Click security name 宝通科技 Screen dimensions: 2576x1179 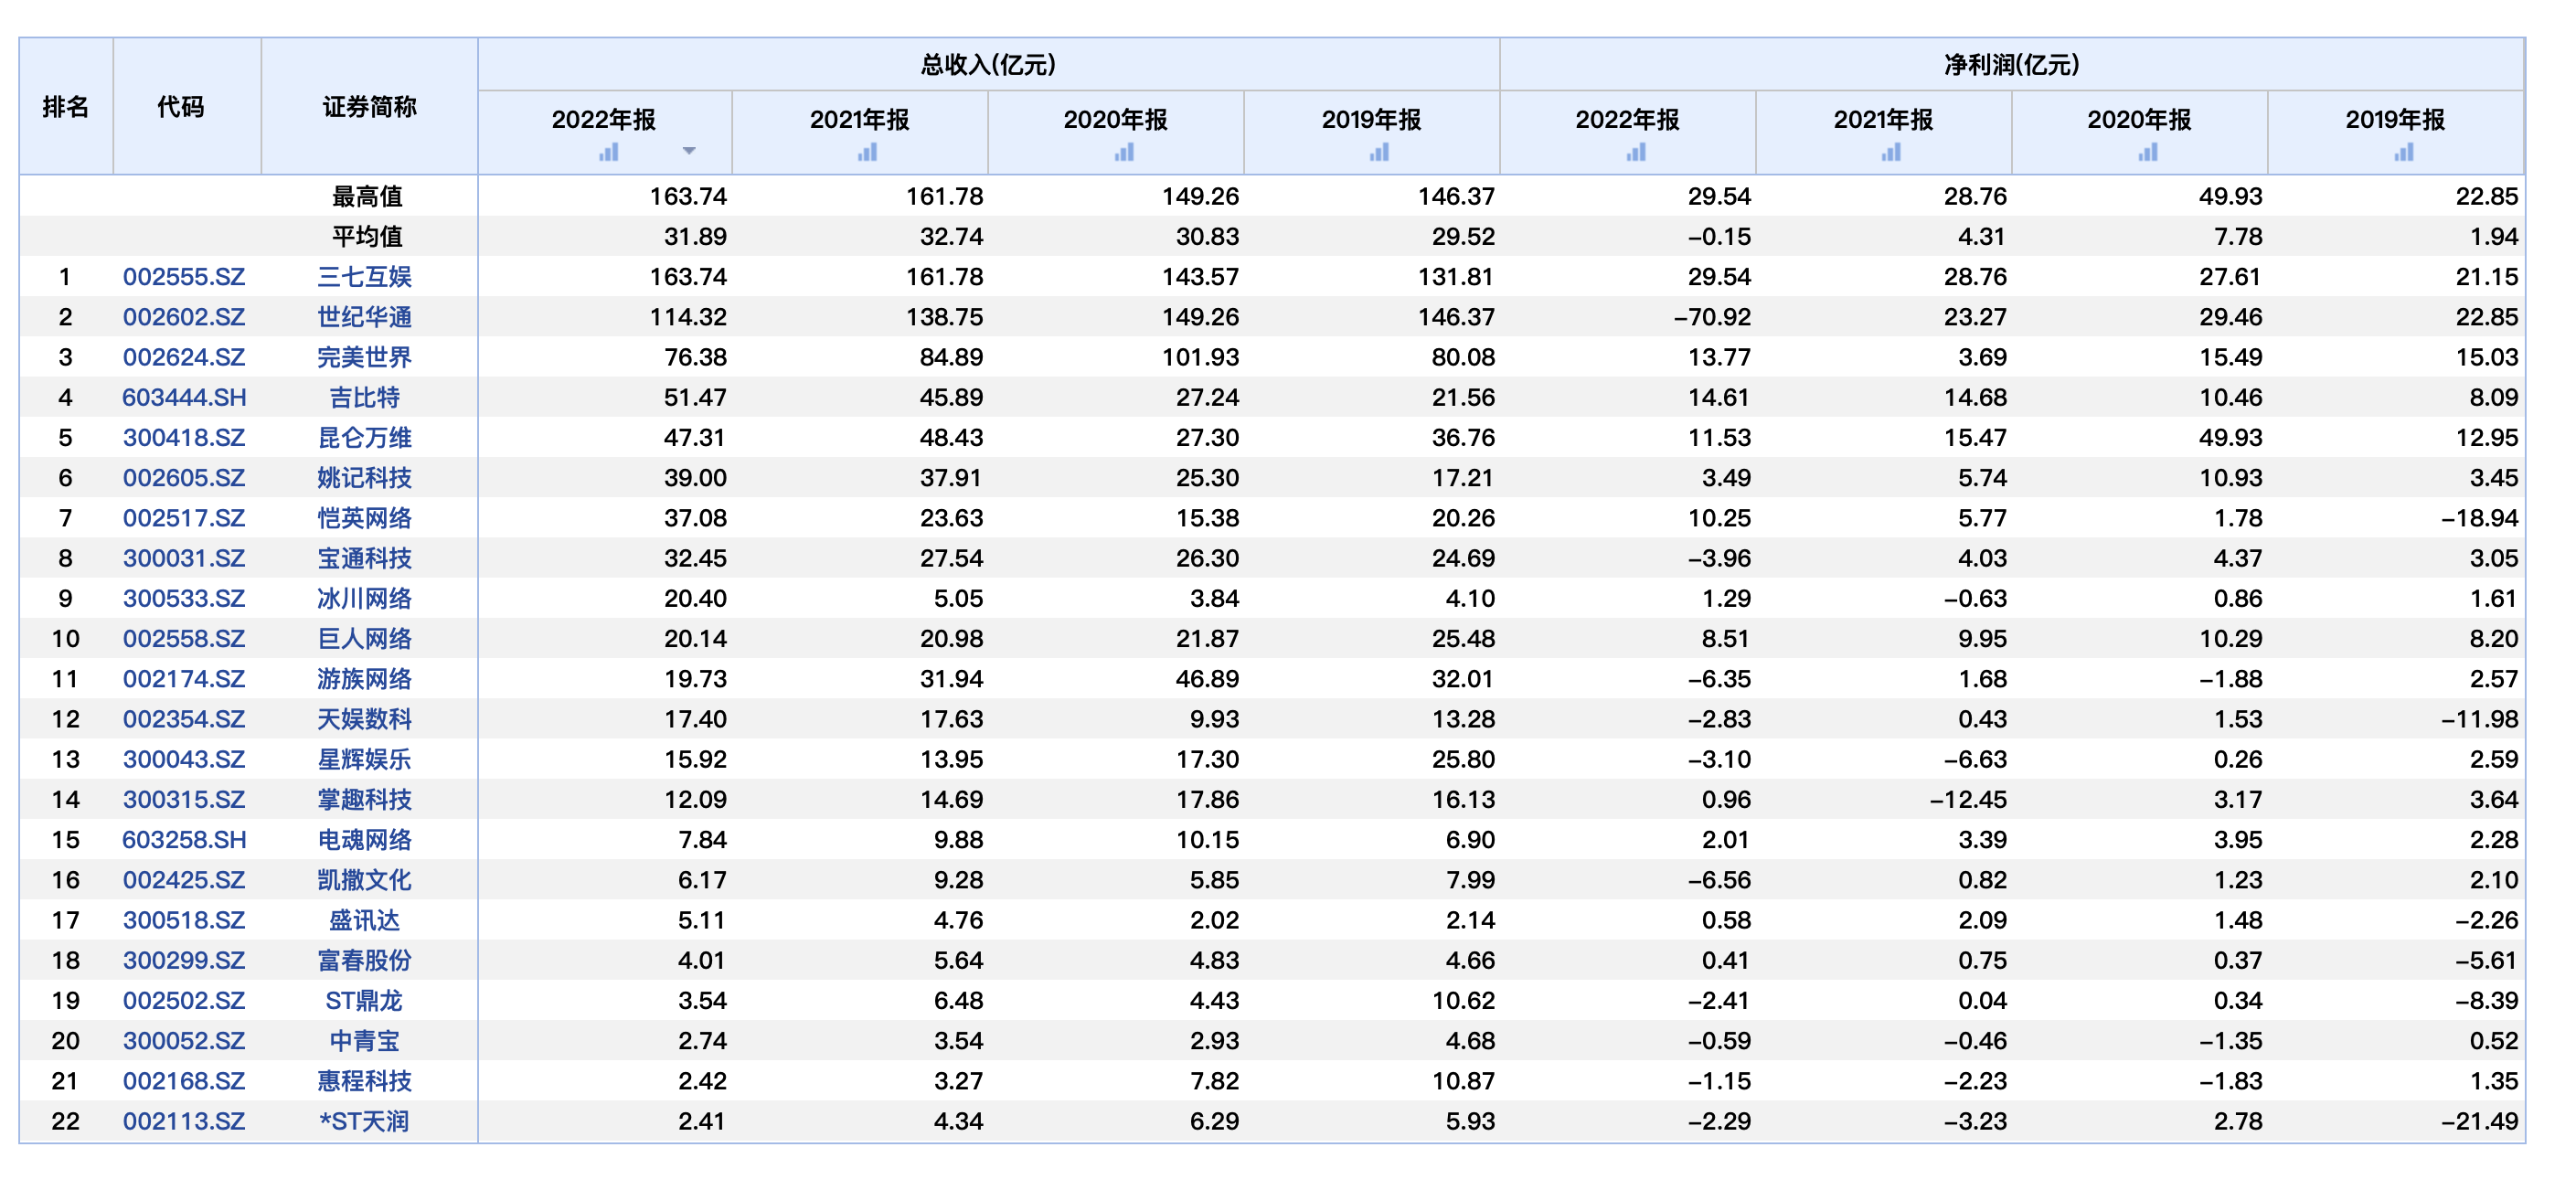(365, 558)
